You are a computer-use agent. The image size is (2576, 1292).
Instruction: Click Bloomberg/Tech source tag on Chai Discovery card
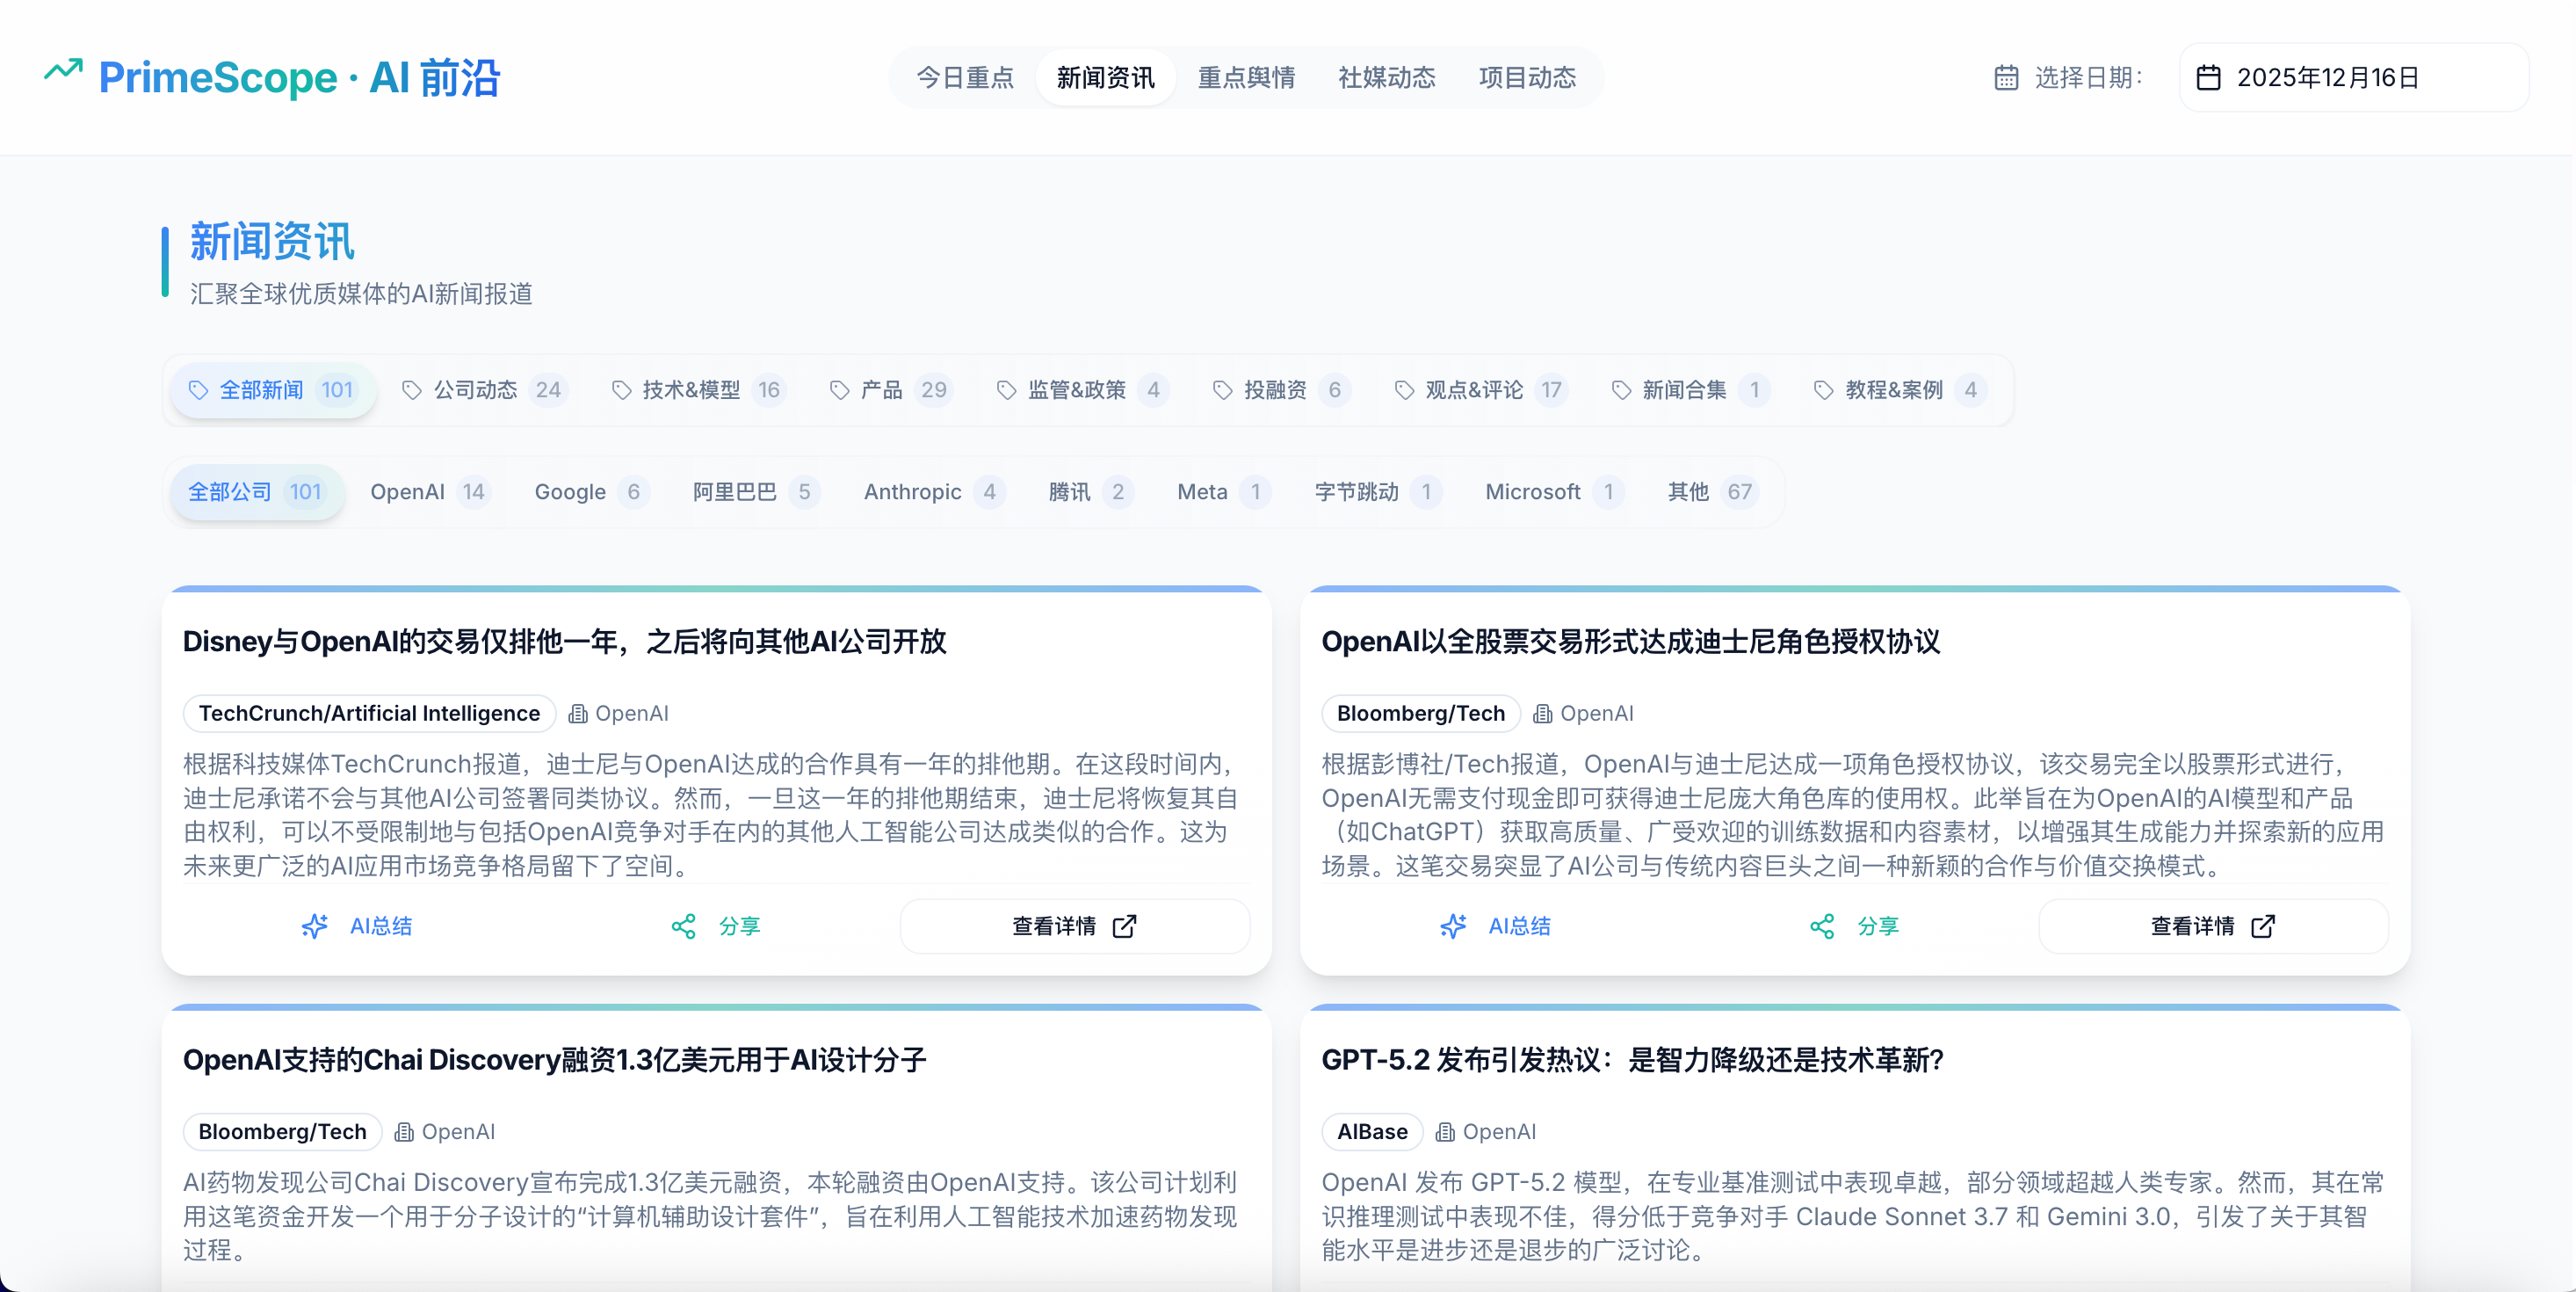pos(282,1132)
